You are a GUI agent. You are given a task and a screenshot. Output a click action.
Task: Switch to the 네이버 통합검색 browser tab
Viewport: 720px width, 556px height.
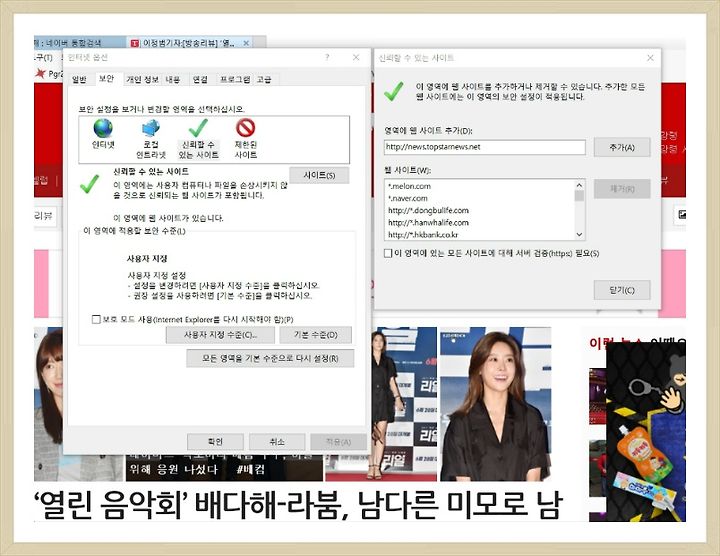pos(79,43)
